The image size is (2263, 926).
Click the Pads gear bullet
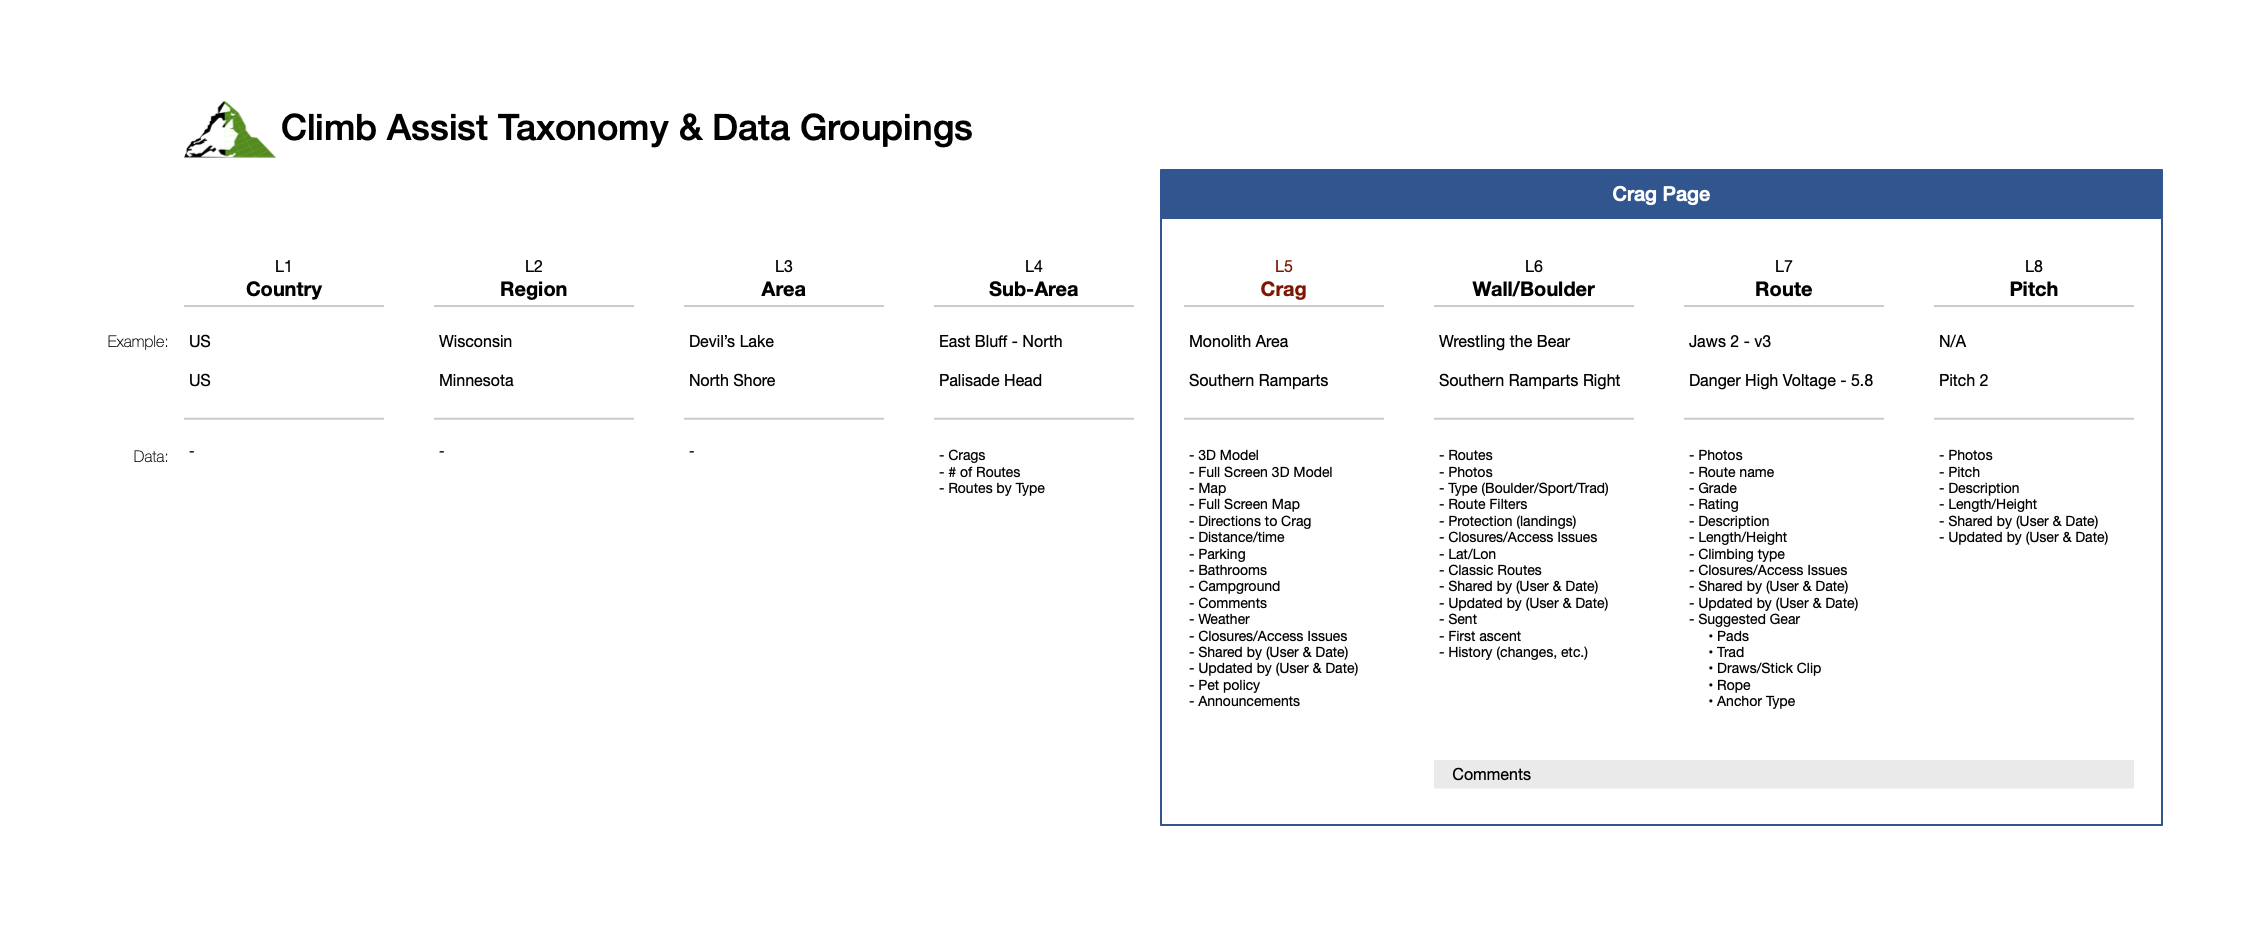[1729, 636]
